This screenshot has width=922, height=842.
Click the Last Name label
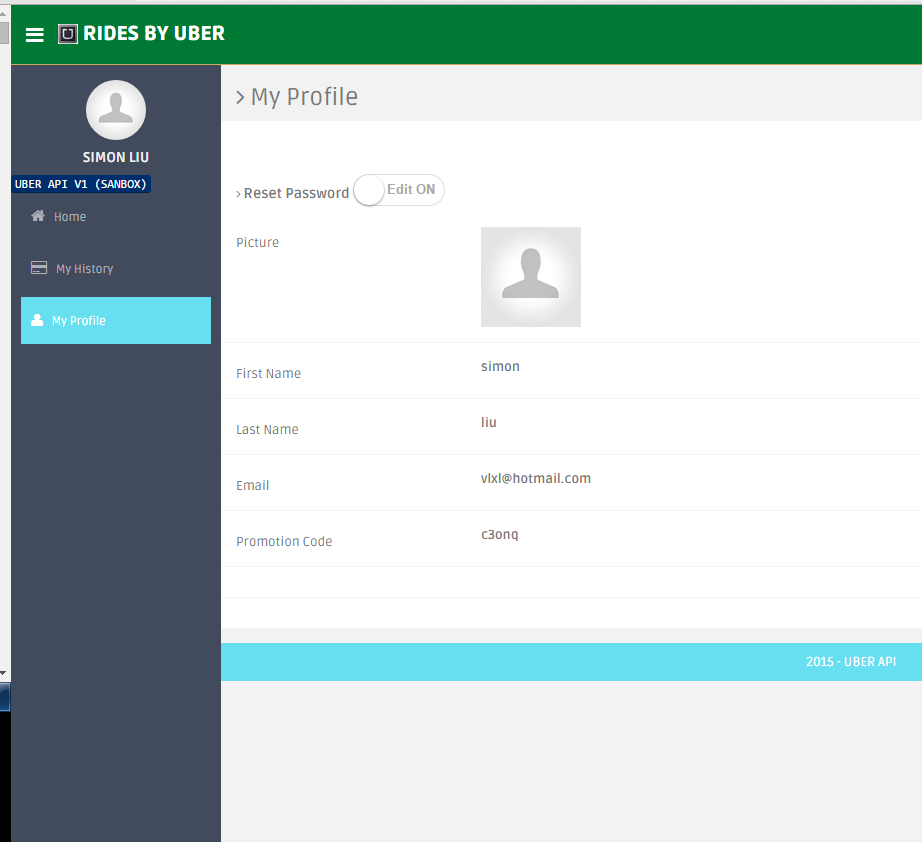coord(268,429)
